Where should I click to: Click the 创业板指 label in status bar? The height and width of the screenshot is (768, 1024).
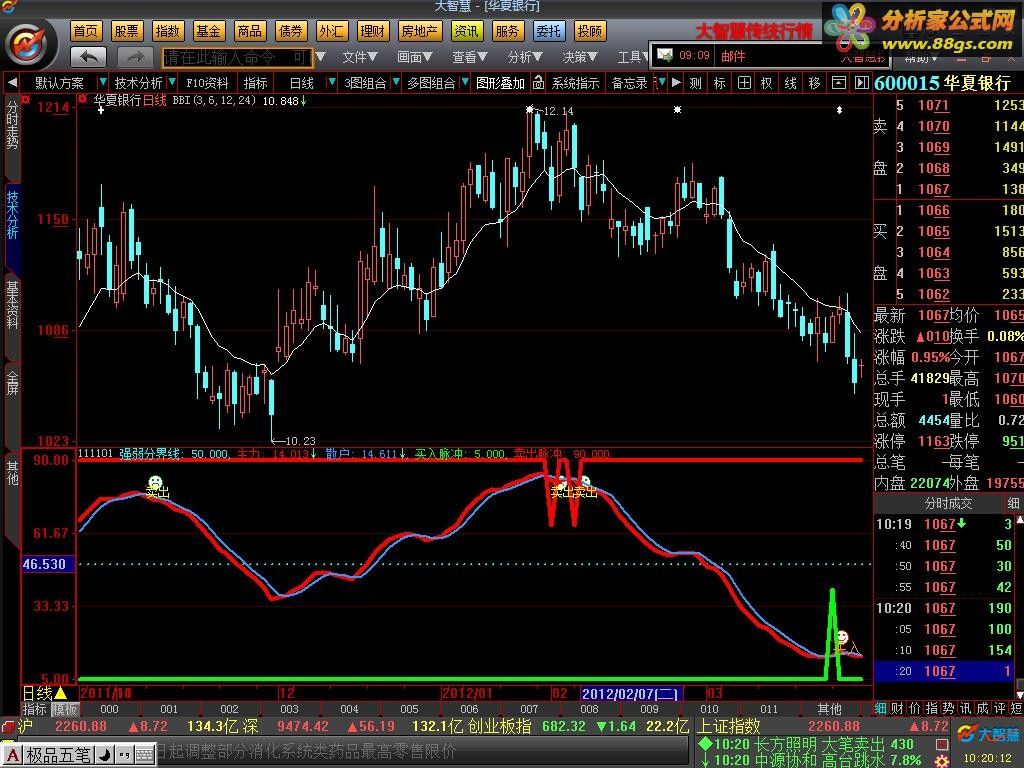pos(500,726)
